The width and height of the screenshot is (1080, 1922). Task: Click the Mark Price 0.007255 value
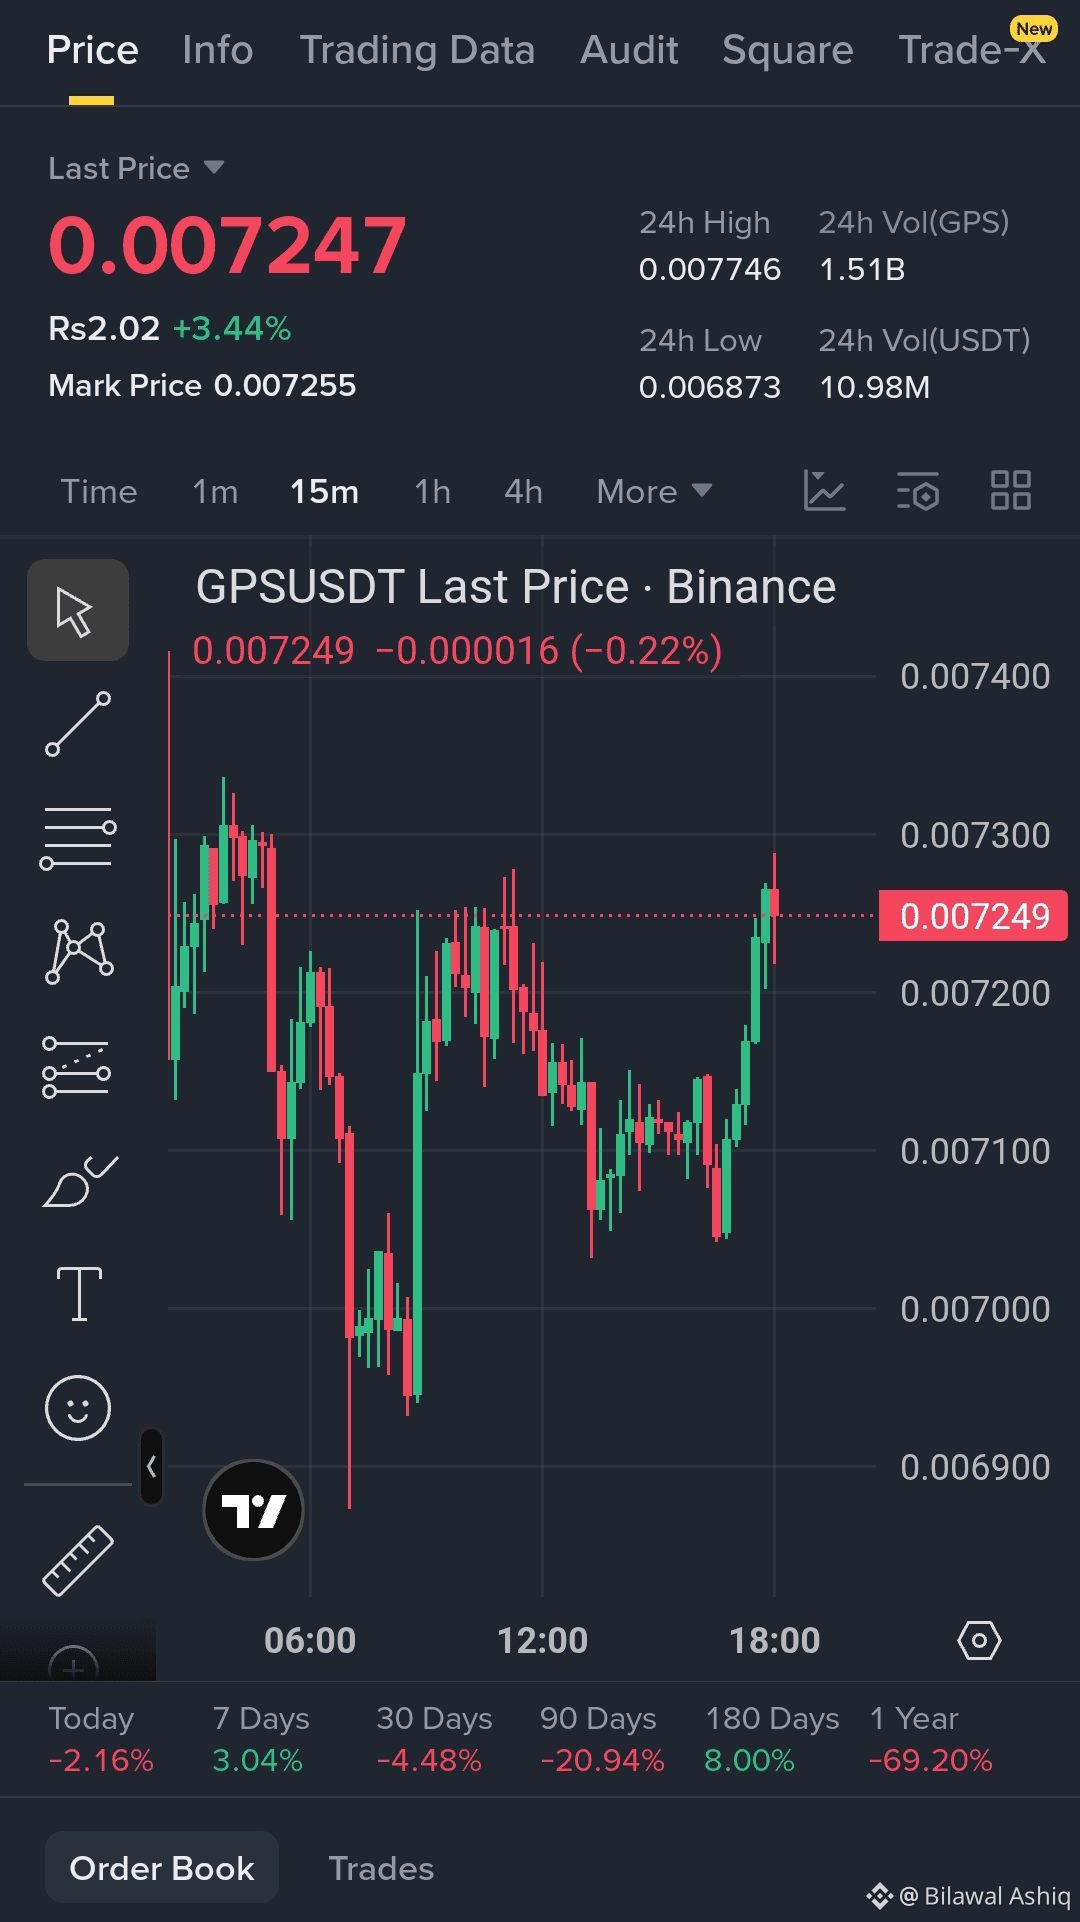[202, 385]
